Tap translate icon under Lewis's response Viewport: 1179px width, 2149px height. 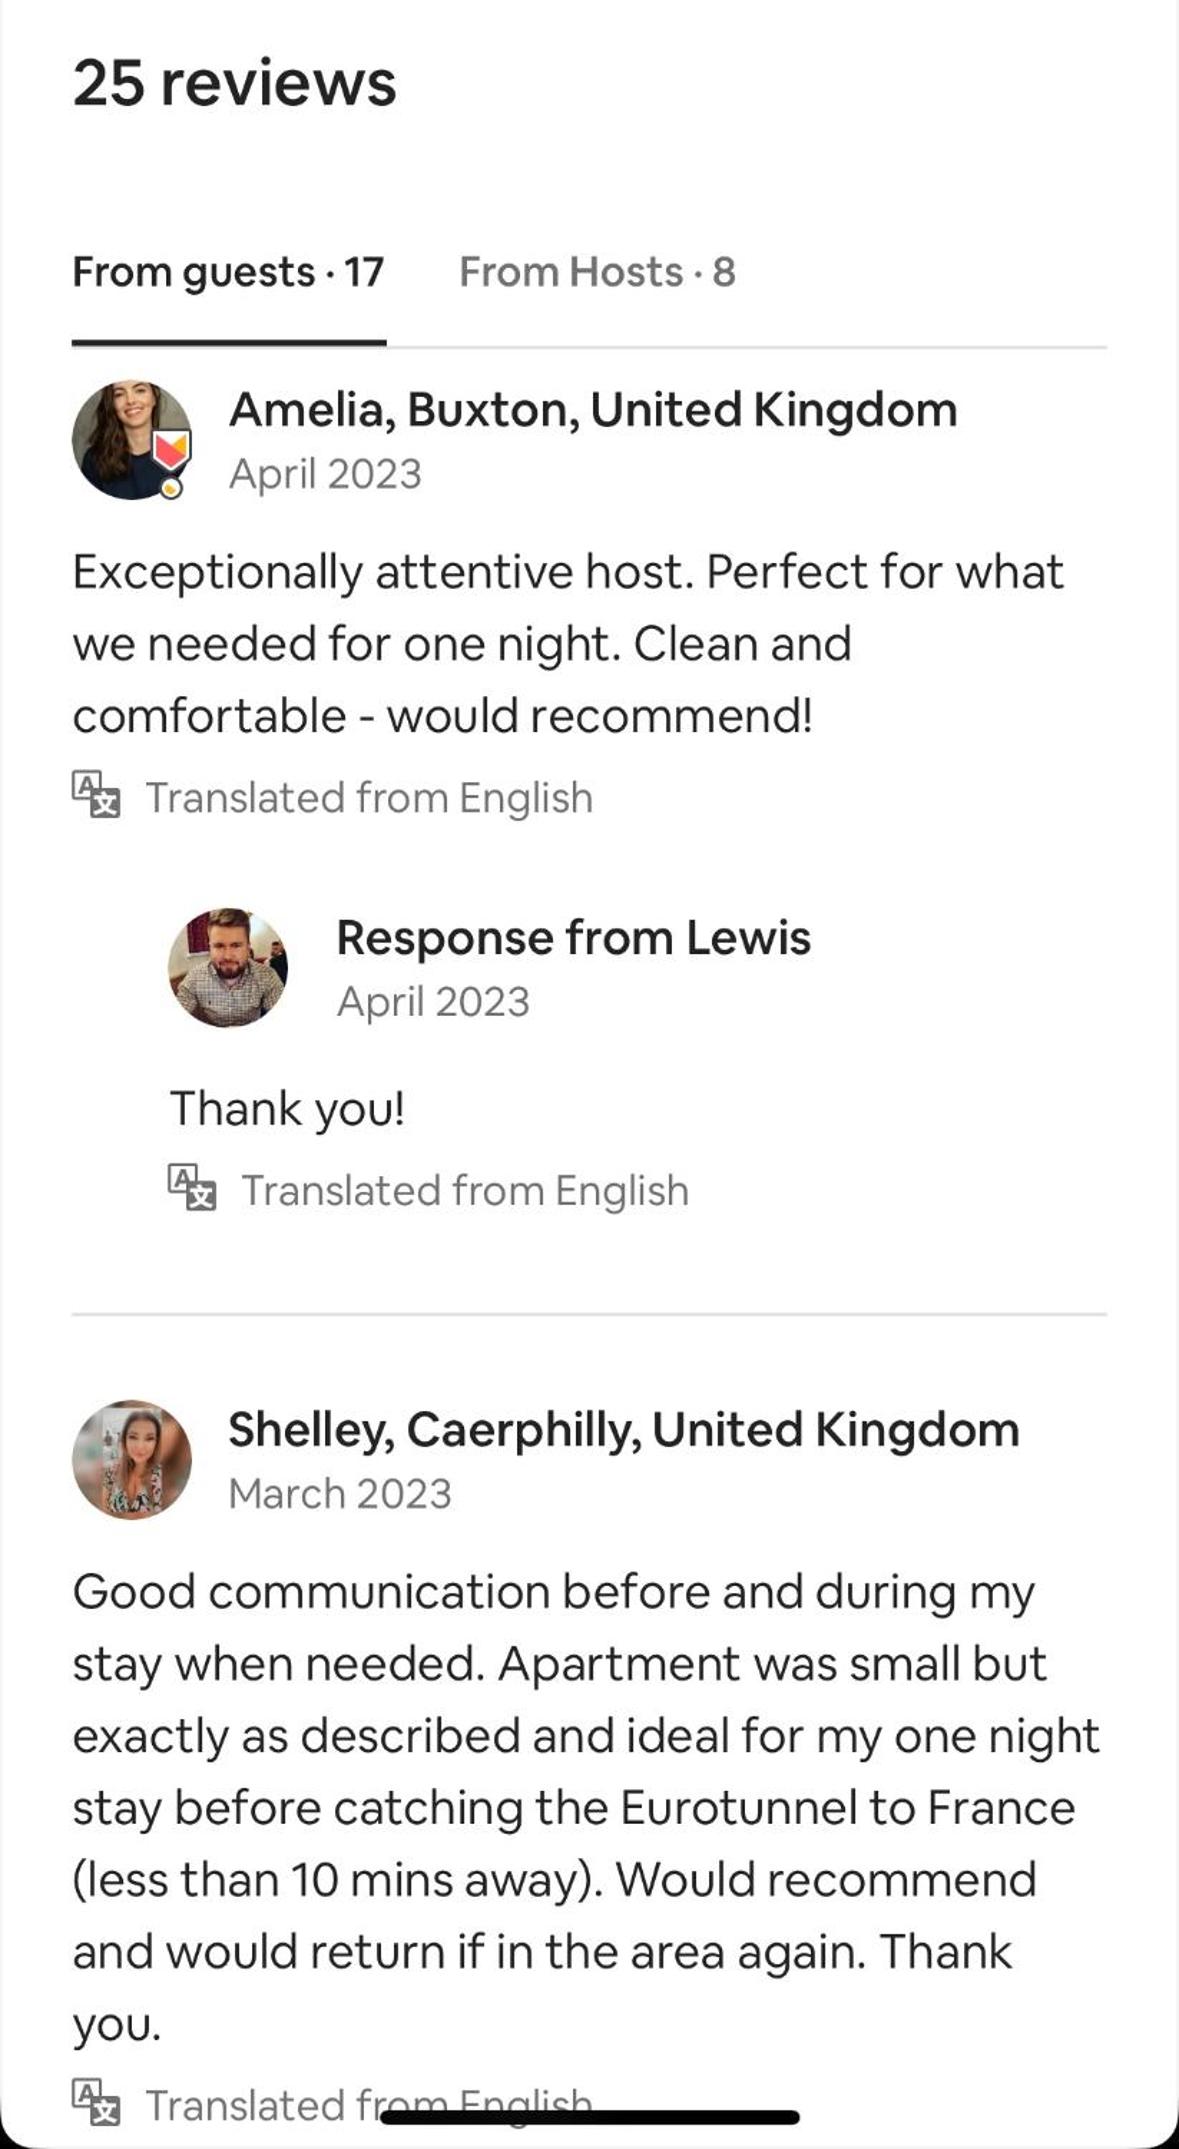tap(192, 1187)
